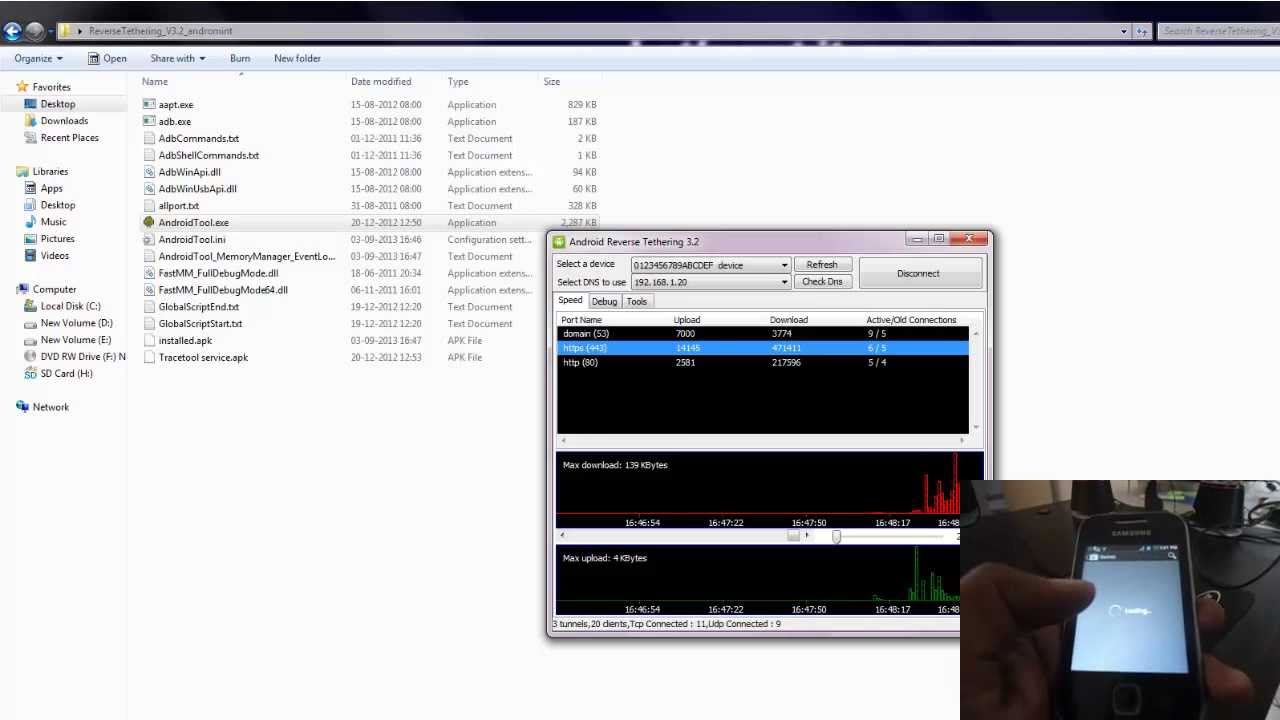Open the Organize dropdown menu

[38, 59]
